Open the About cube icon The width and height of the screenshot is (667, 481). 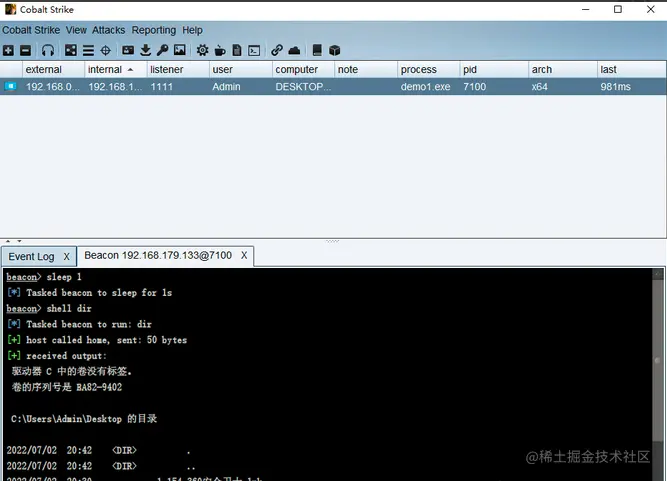tap(335, 51)
